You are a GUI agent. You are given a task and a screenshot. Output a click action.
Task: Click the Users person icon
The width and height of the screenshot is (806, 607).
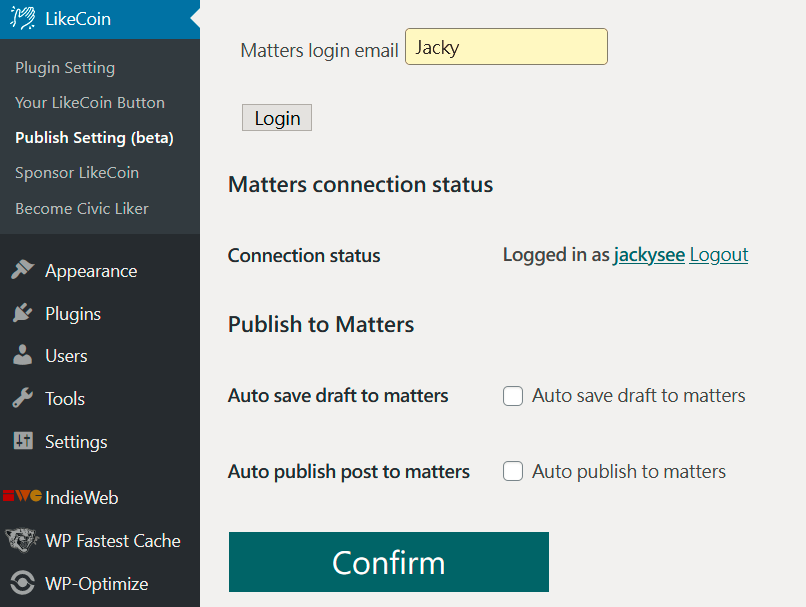point(23,355)
